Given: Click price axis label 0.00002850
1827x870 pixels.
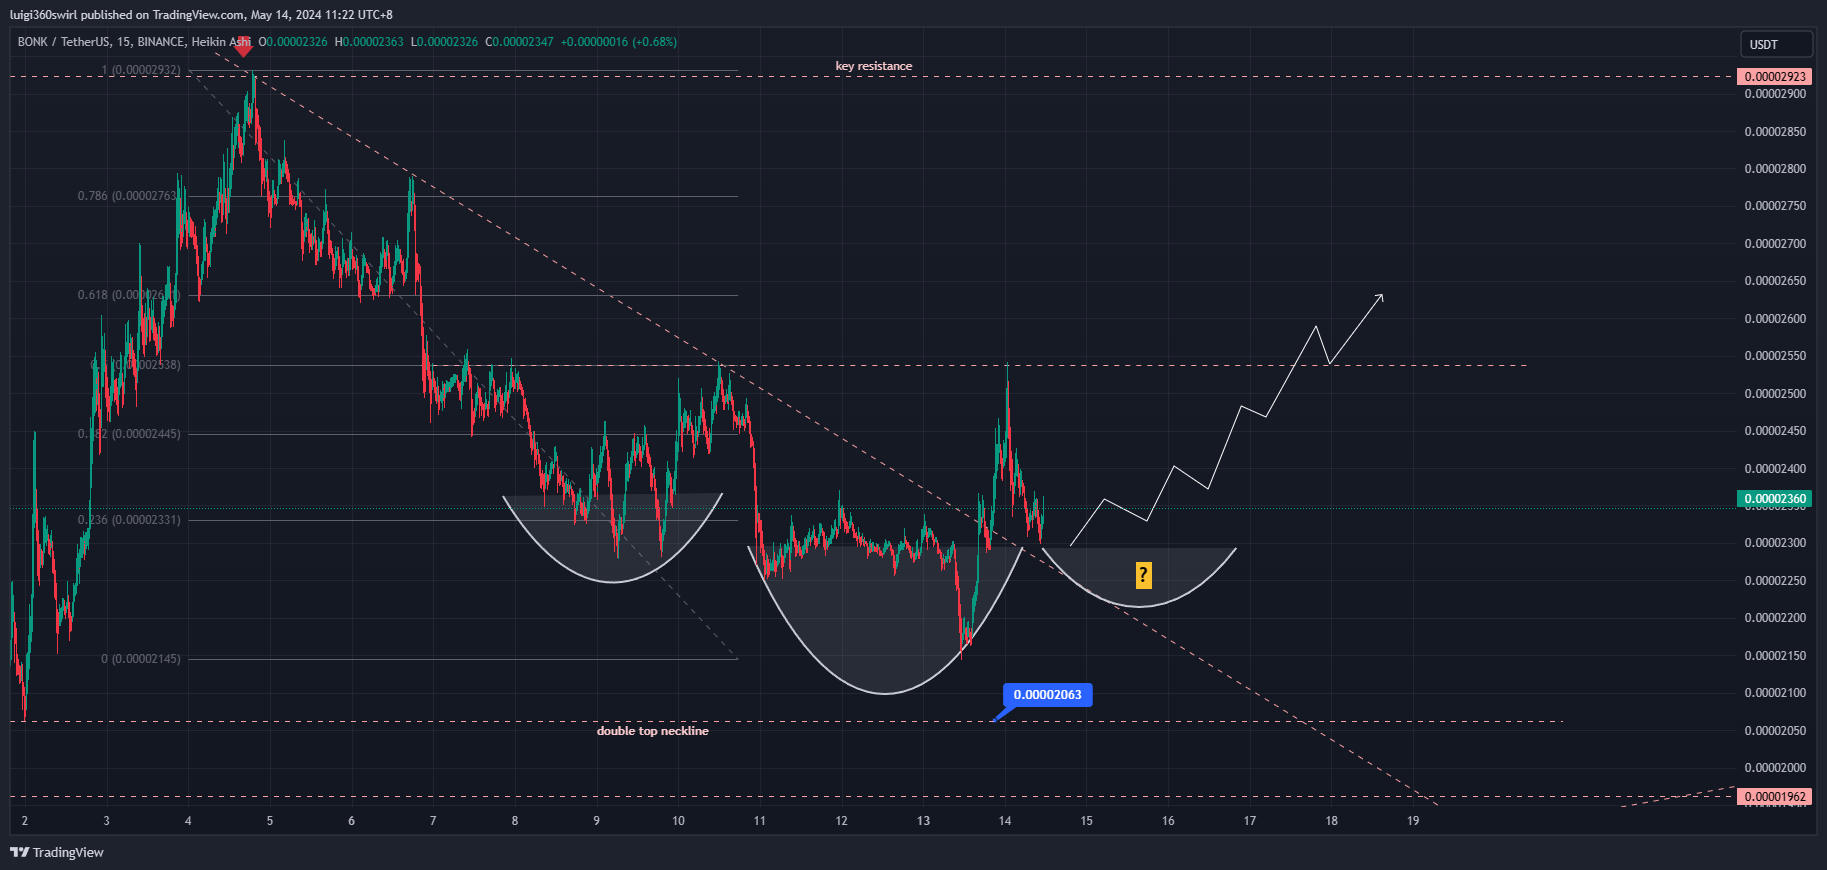Looking at the screenshot, I should (1775, 132).
